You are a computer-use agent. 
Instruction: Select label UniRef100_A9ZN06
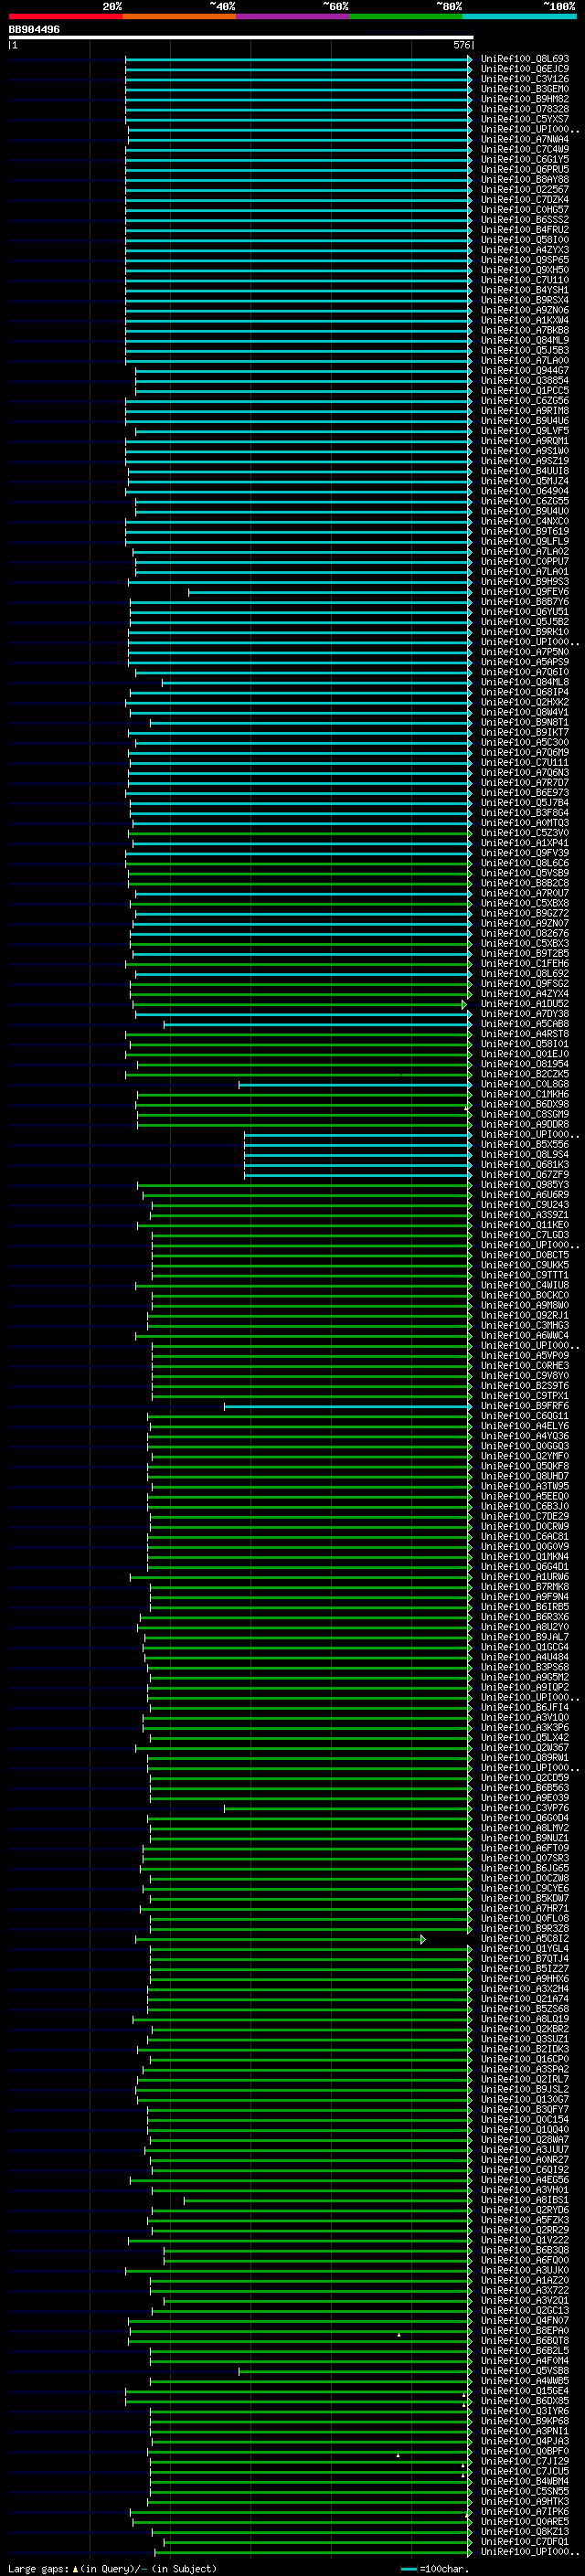(x=525, y=310)
